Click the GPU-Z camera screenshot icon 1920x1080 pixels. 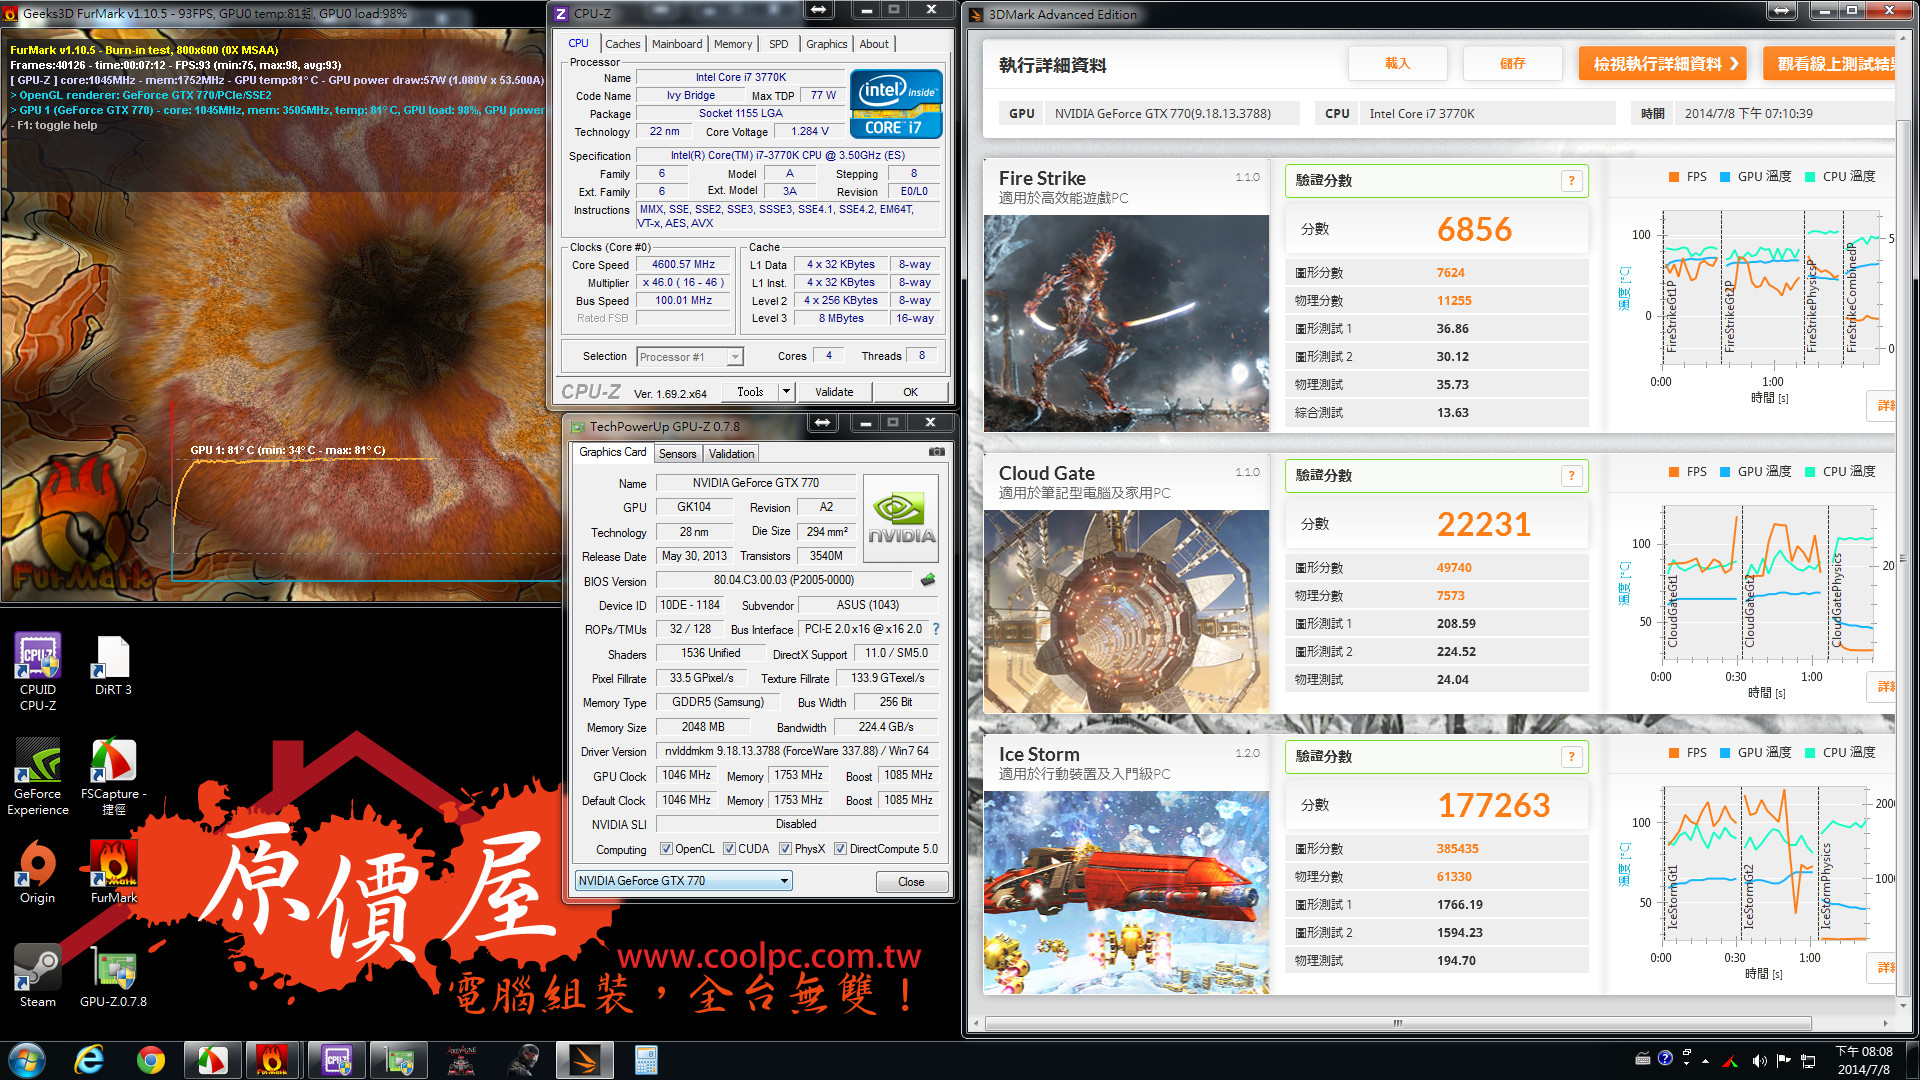[936, 452]
